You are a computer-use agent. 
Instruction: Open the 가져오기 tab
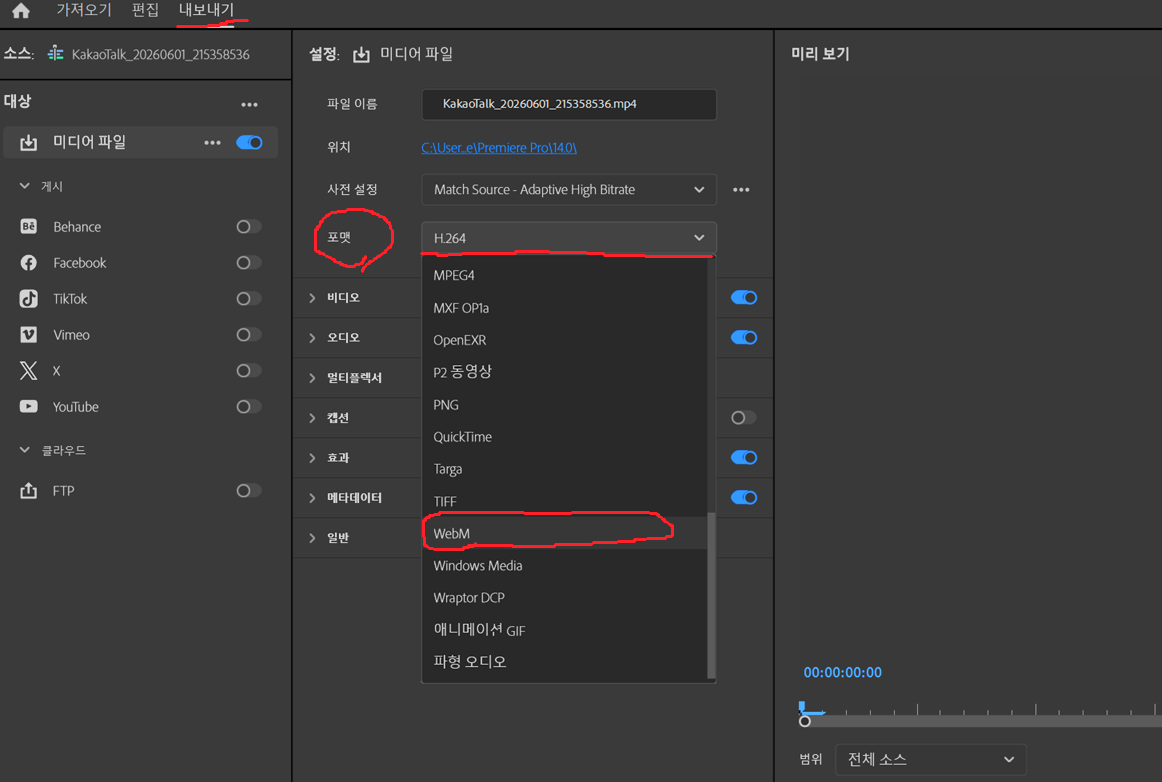tap(84, 10)
